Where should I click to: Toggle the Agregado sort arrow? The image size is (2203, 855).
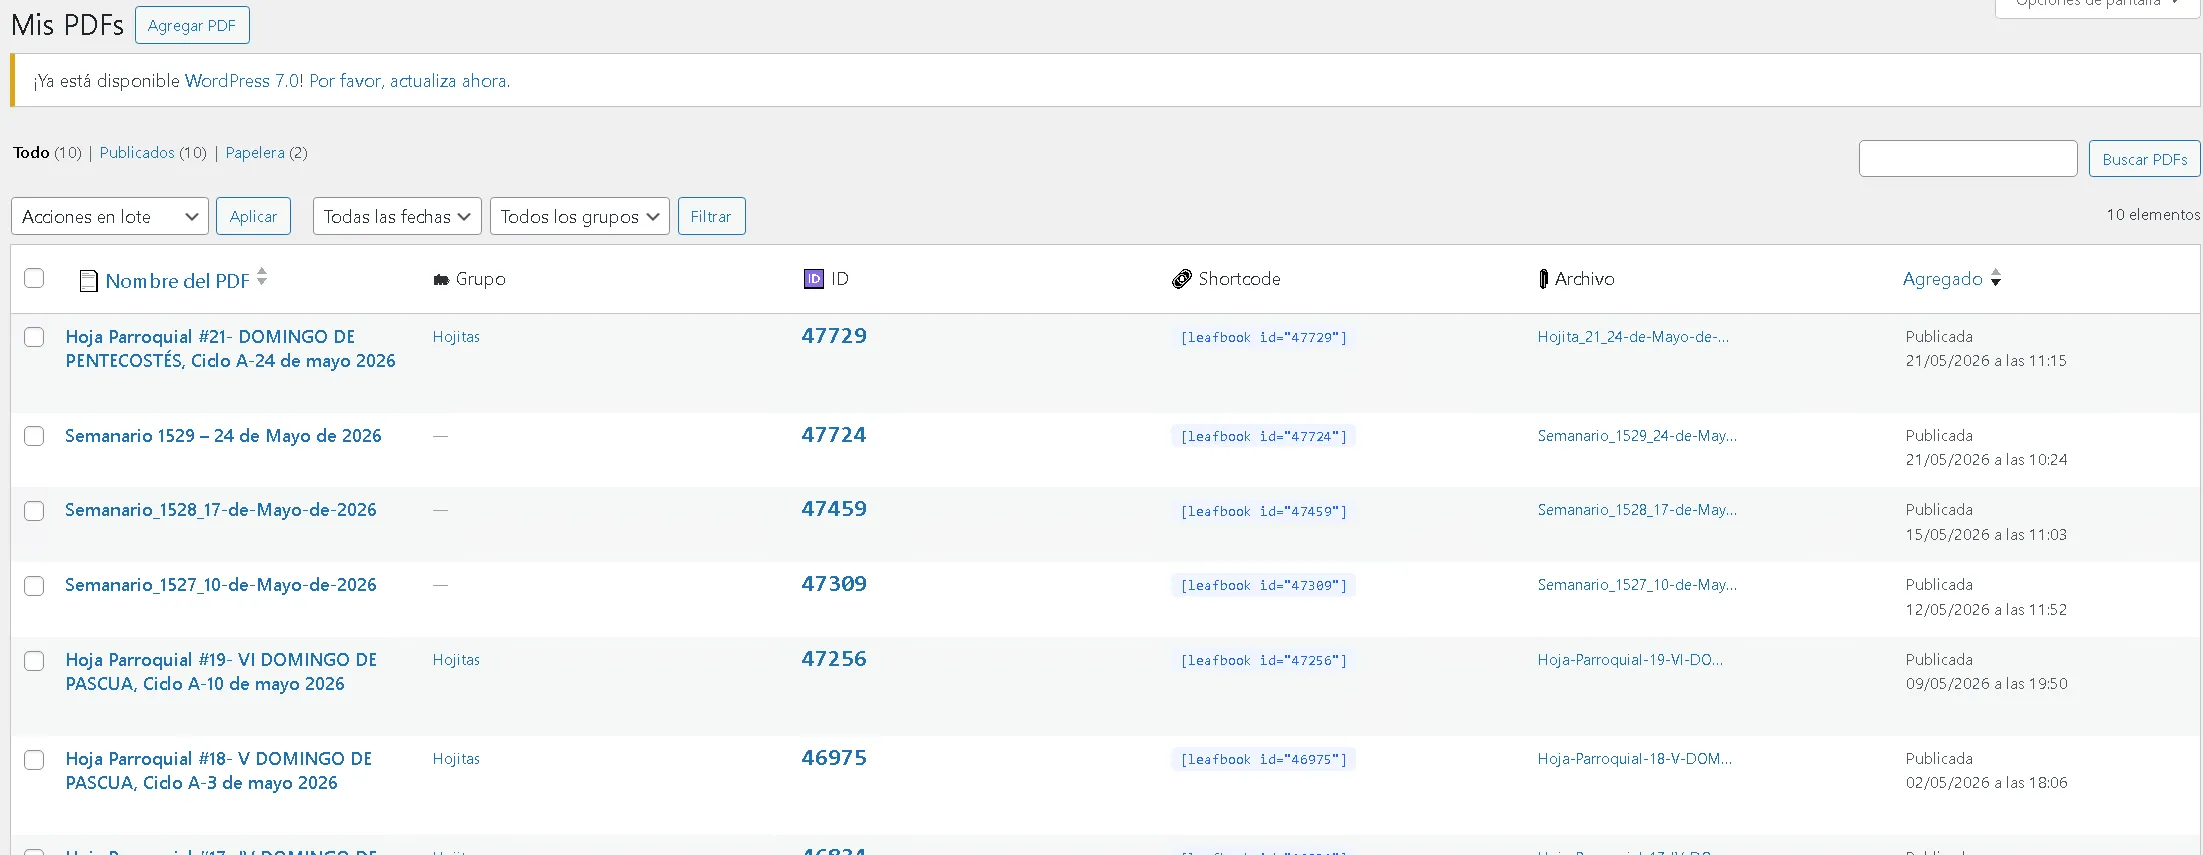tap(1996, 279)
